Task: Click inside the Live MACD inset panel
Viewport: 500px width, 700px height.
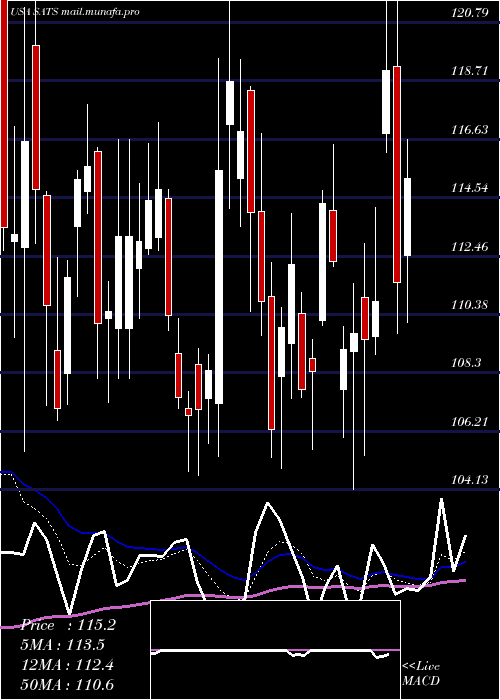Action: [x=275, y=650]
